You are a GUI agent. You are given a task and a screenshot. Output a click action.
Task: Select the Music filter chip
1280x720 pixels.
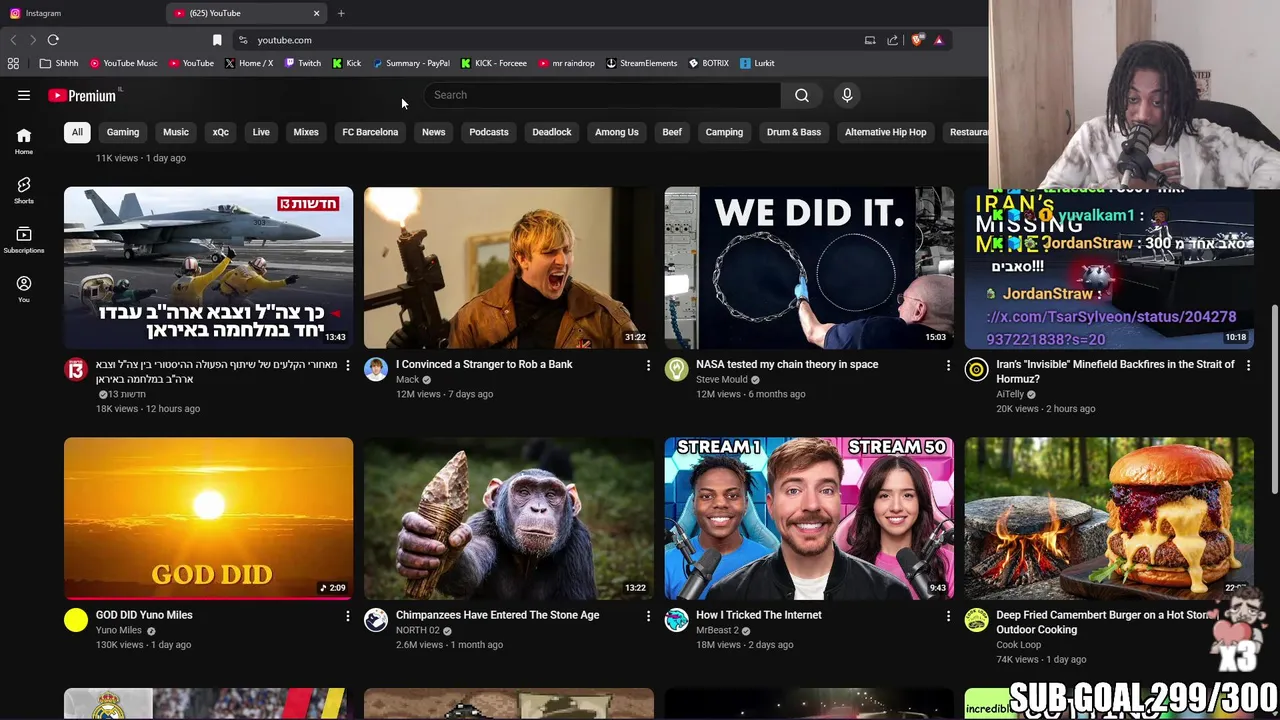(176, 132)
